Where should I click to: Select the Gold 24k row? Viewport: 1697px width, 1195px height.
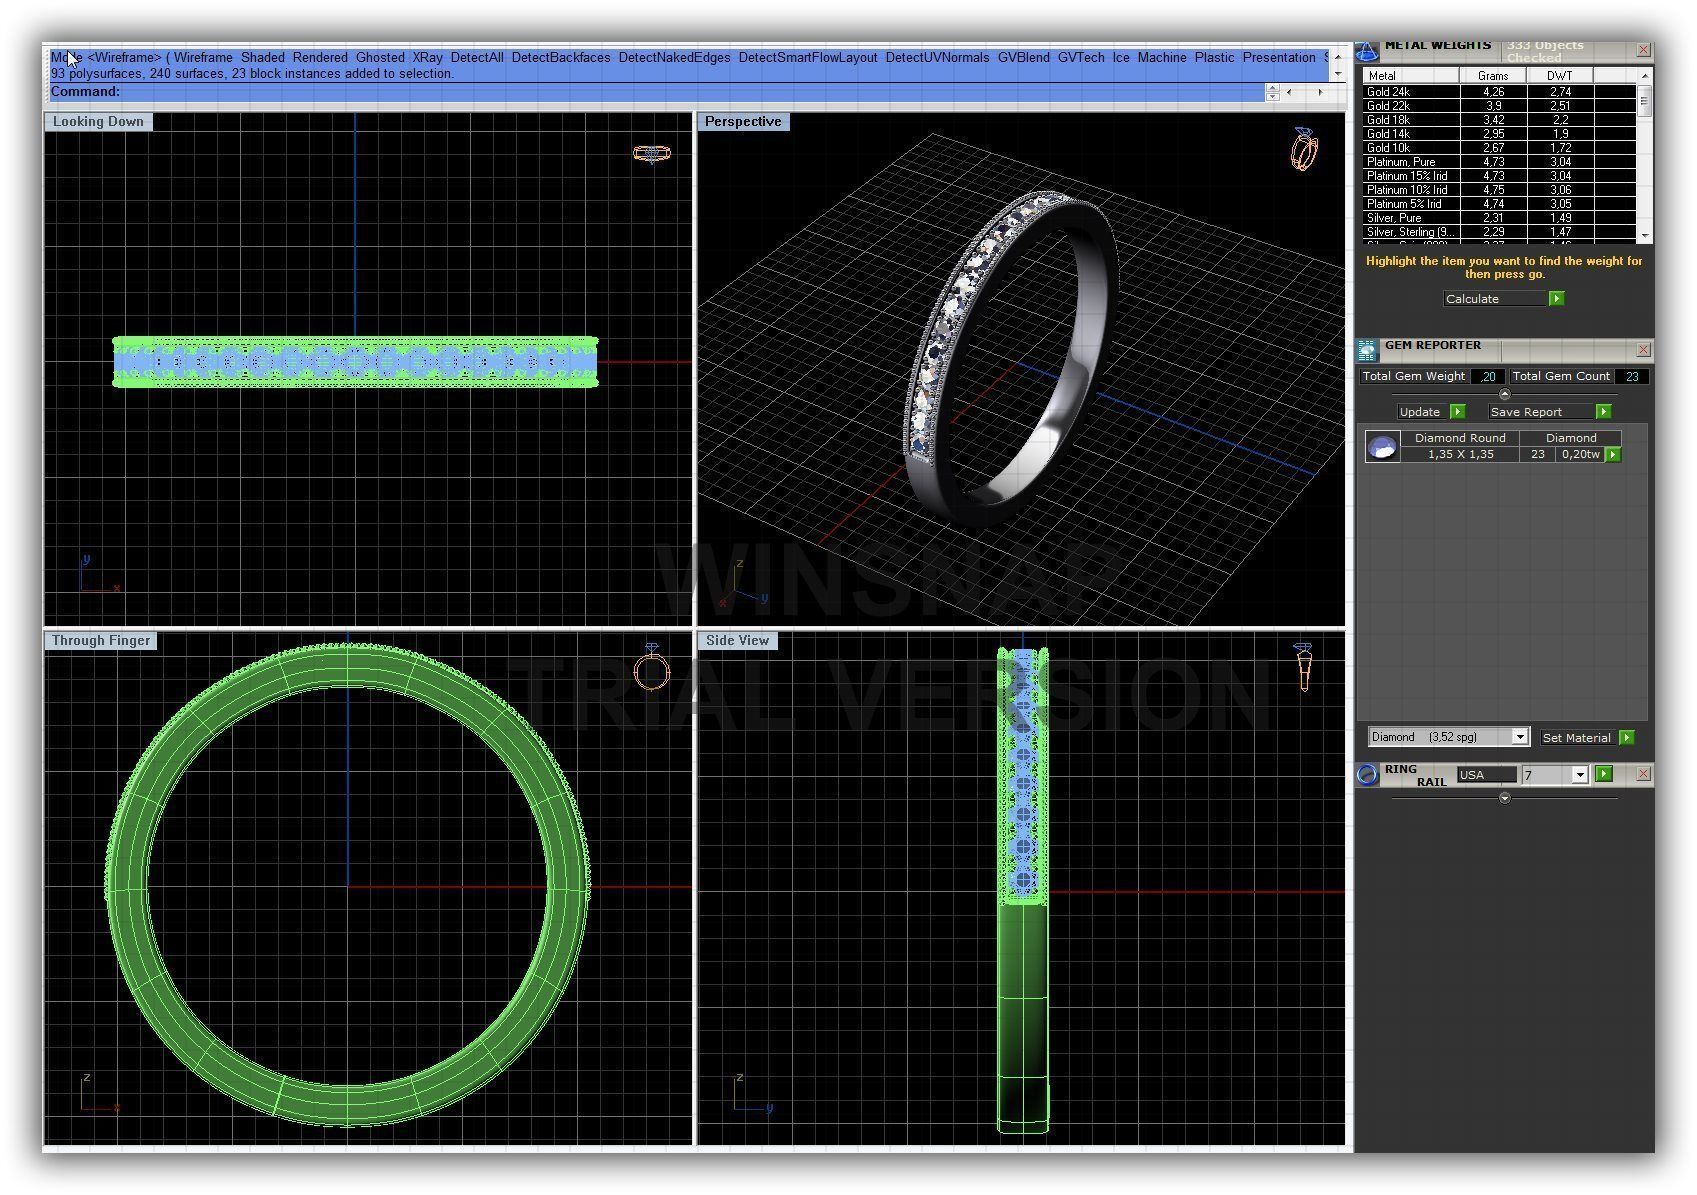point(1499,92)
